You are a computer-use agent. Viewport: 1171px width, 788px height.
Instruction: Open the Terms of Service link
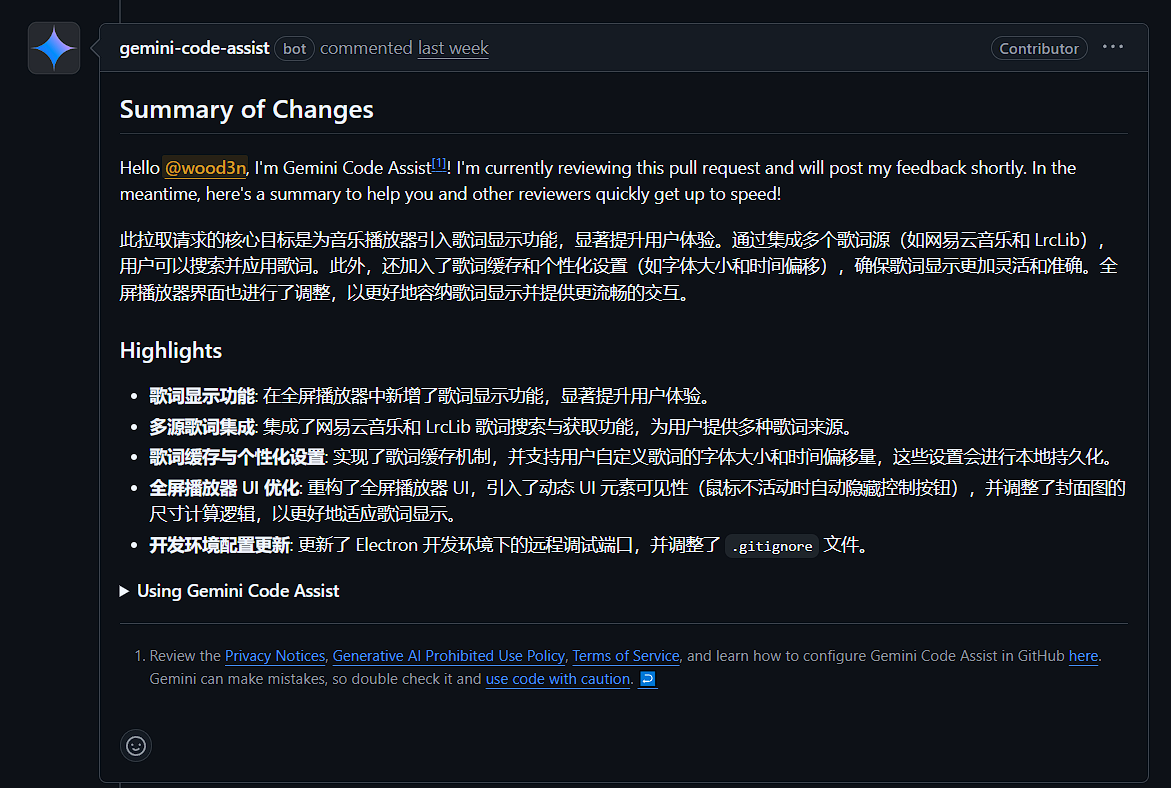pos(626,656)
